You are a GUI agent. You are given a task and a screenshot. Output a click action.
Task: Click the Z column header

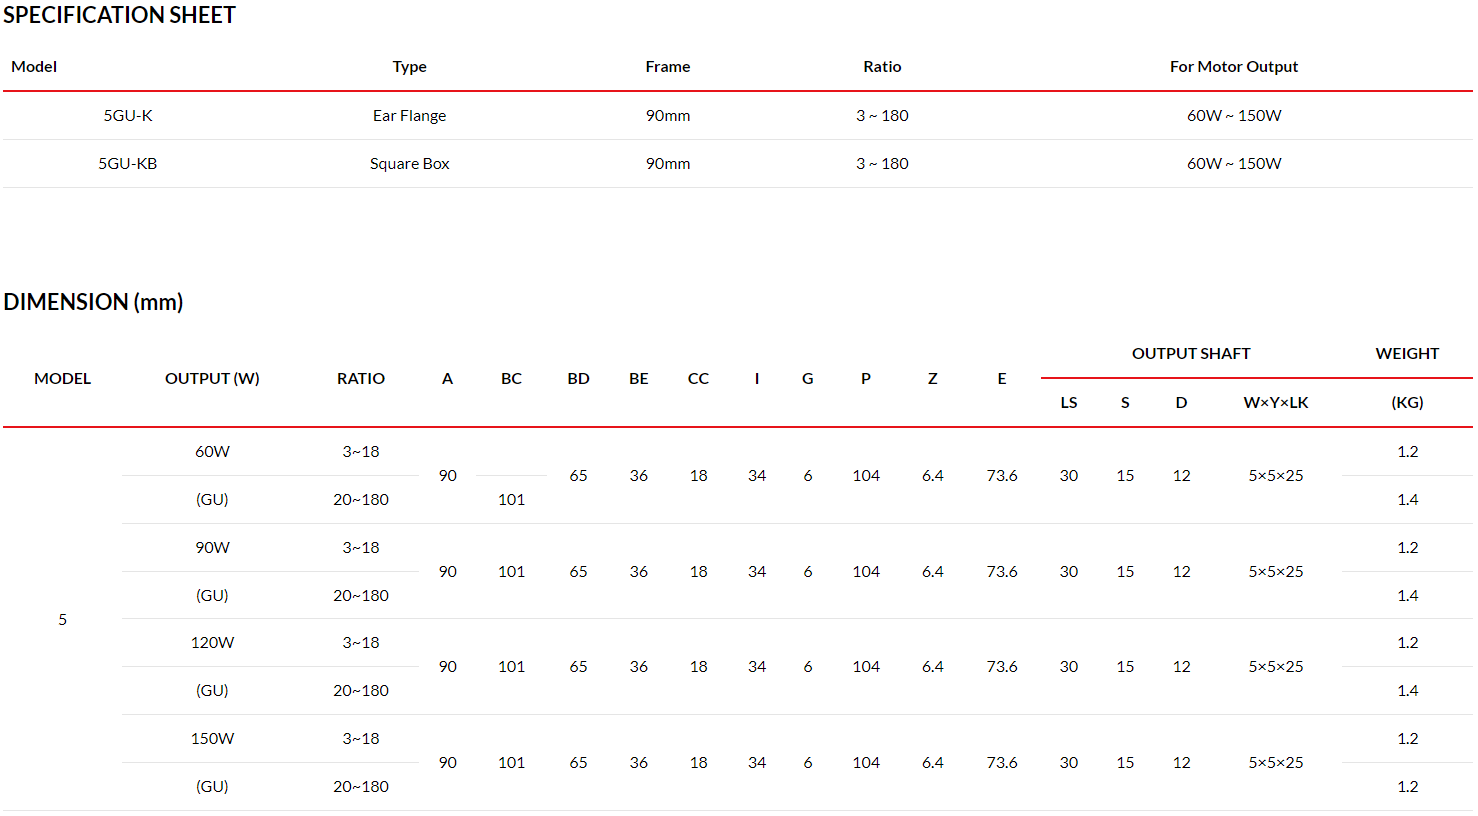click(x=932, y=379)
